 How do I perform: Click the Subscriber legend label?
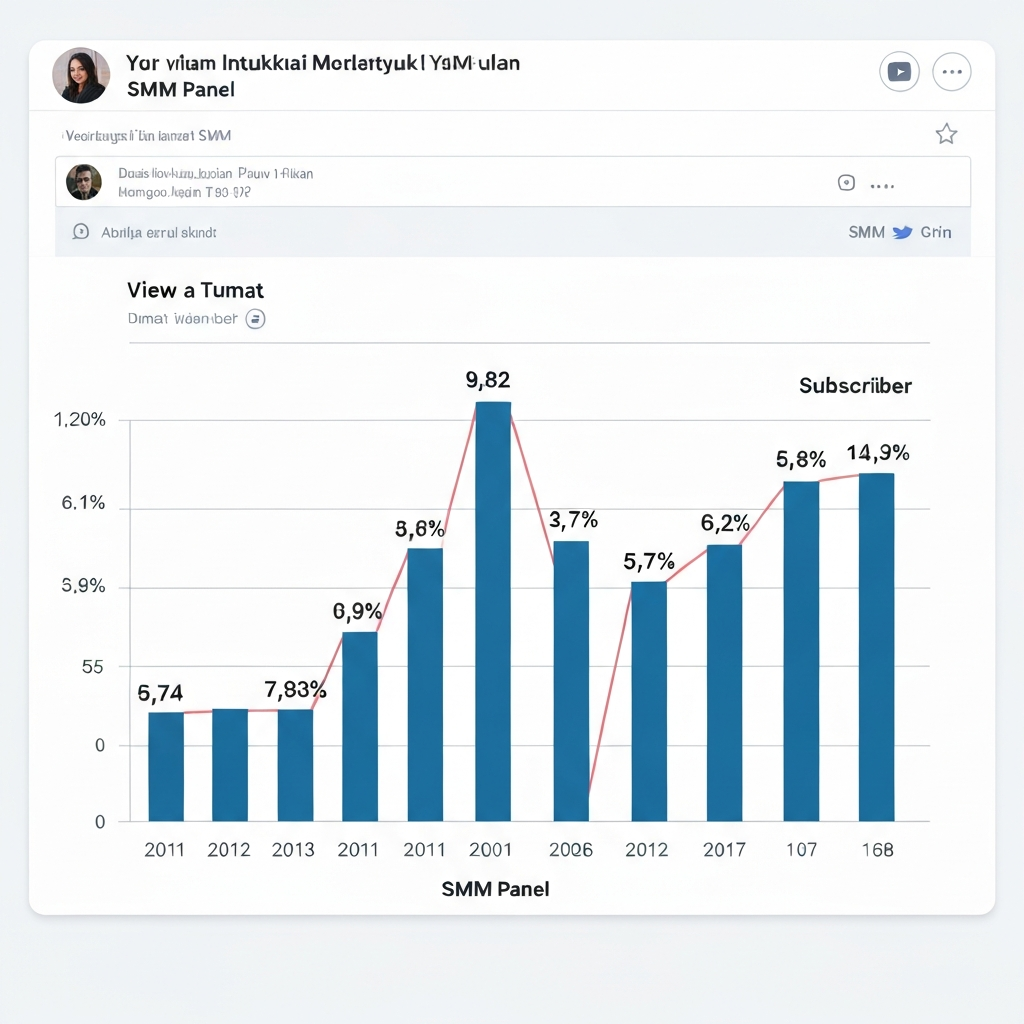855,386
